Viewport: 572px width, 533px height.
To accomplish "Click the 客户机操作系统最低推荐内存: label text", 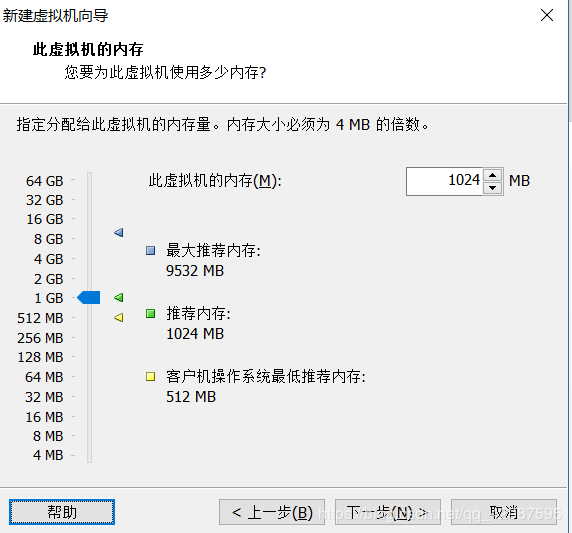I will point(266,376).
